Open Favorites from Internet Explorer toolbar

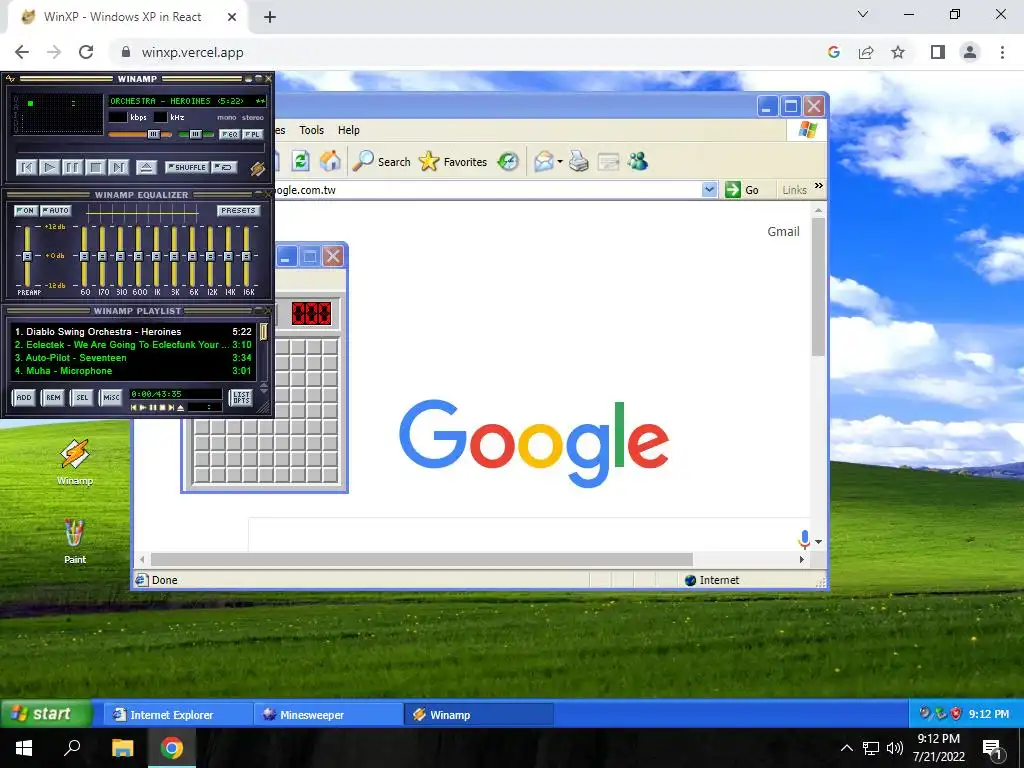coord(453,161)
